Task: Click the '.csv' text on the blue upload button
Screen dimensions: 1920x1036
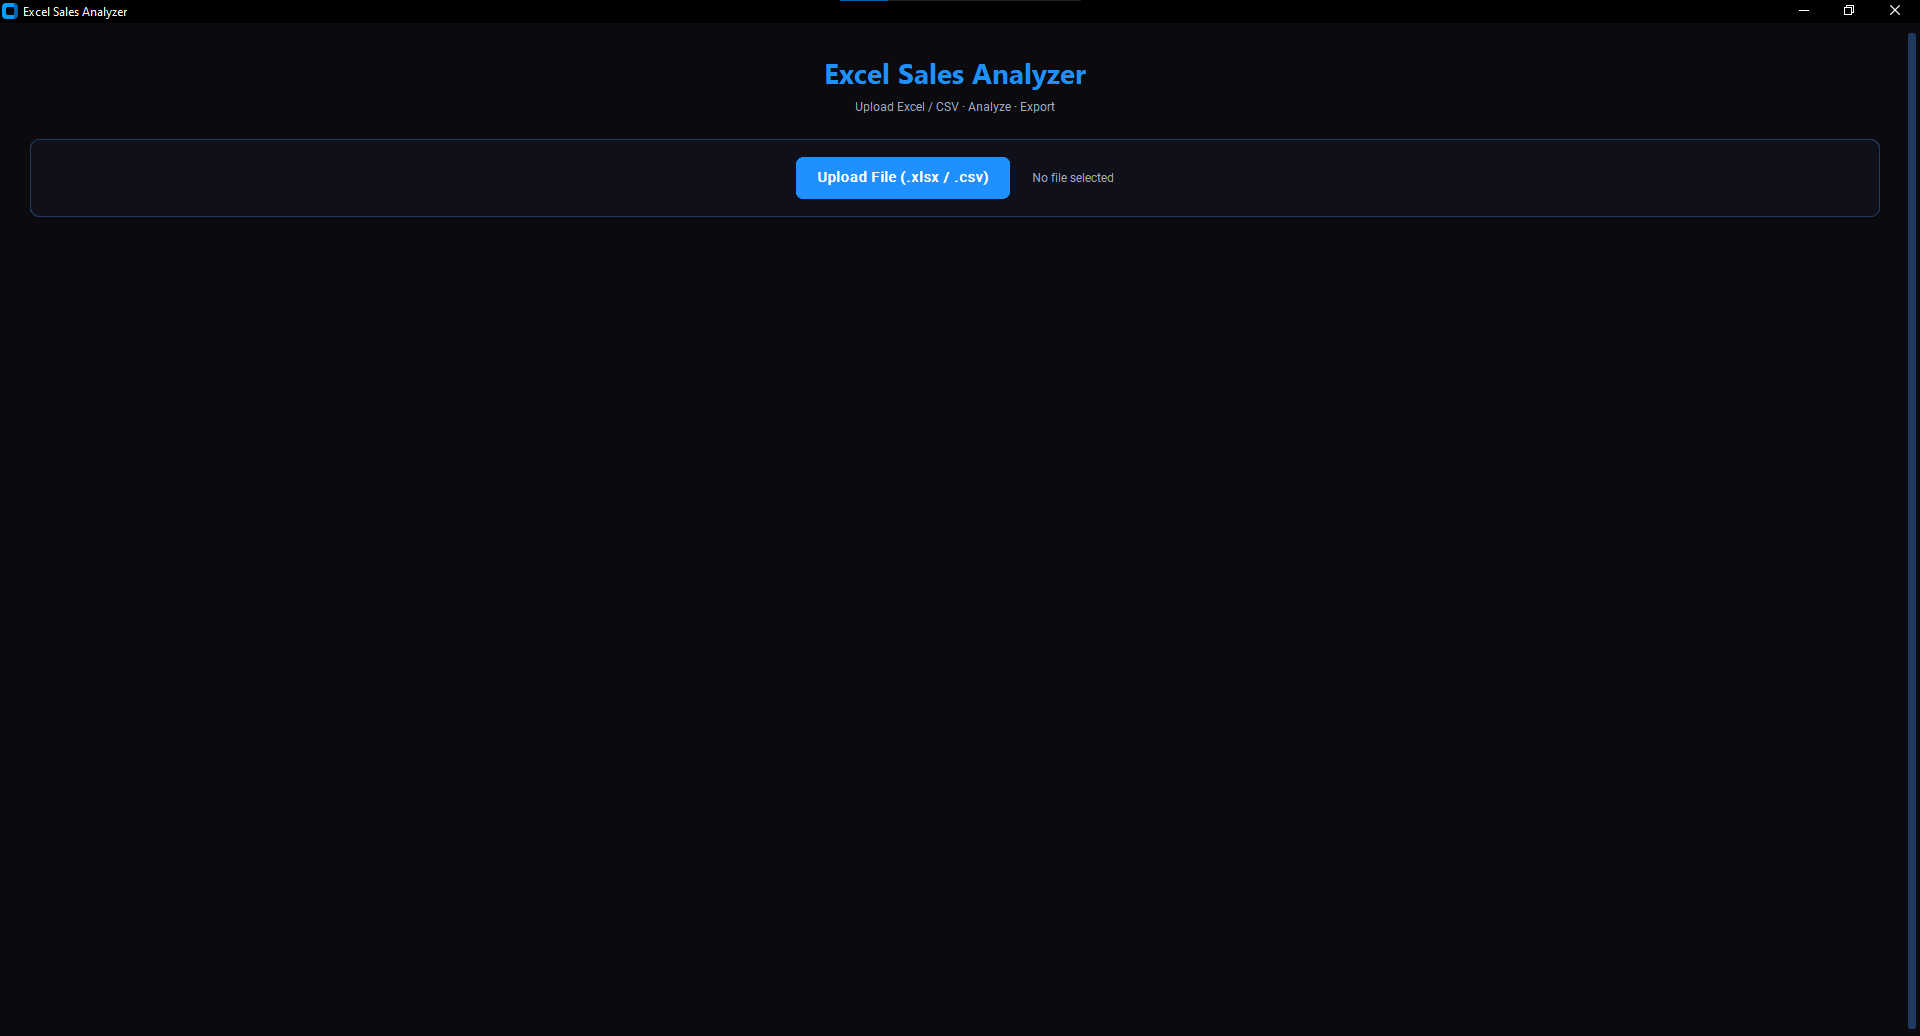Action: (970, 177)
